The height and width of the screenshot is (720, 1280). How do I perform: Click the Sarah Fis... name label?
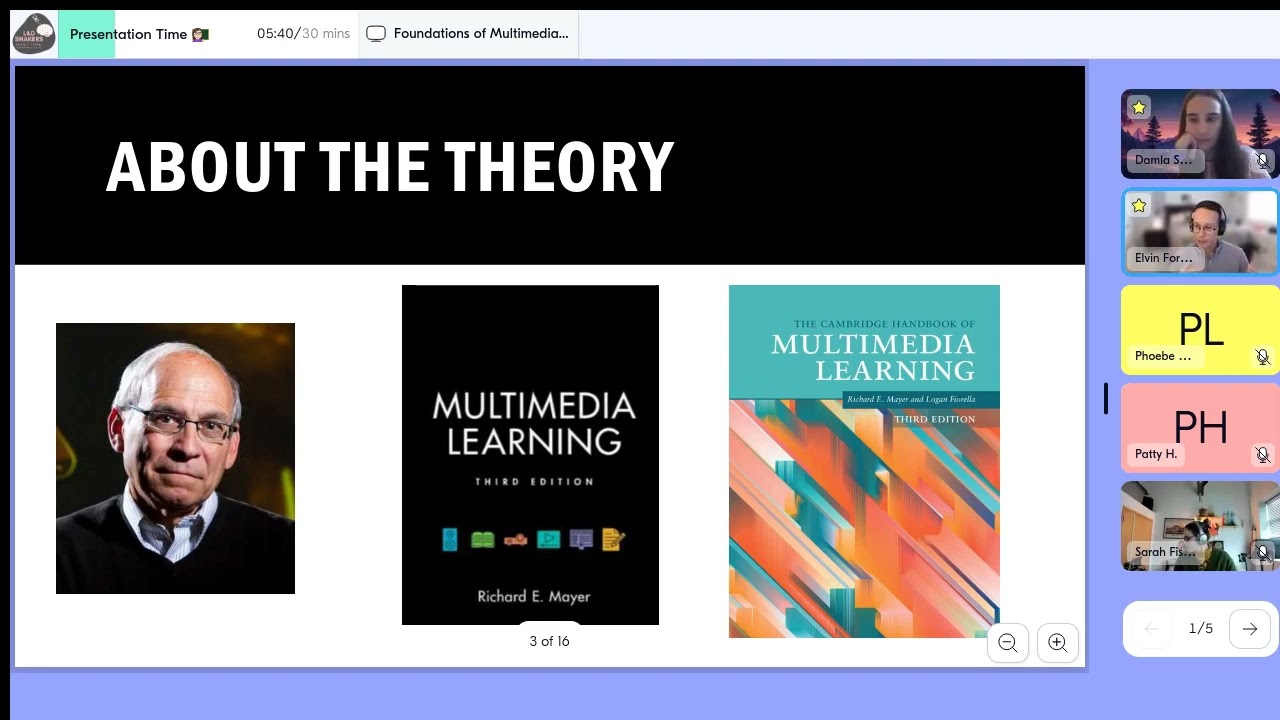click(1165, 552)
